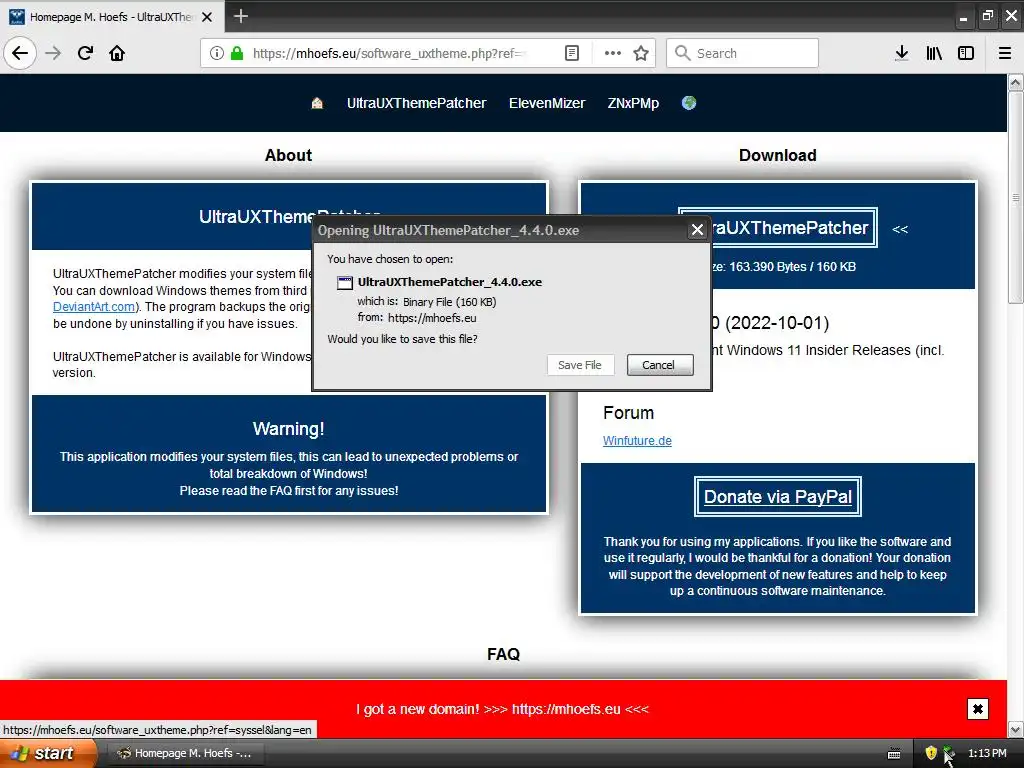Open the downloads arrow panel

tap(902, 53)
